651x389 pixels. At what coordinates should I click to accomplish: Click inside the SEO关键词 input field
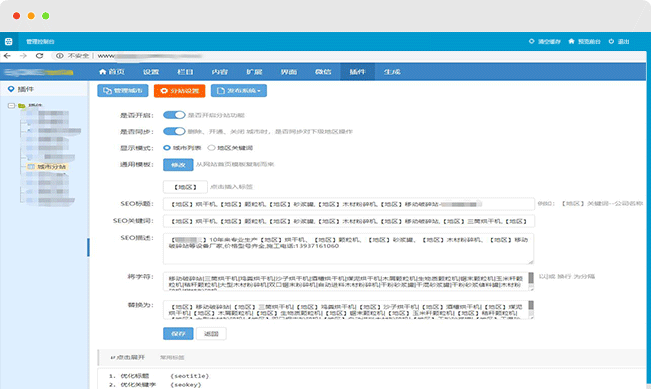[349, 221]
